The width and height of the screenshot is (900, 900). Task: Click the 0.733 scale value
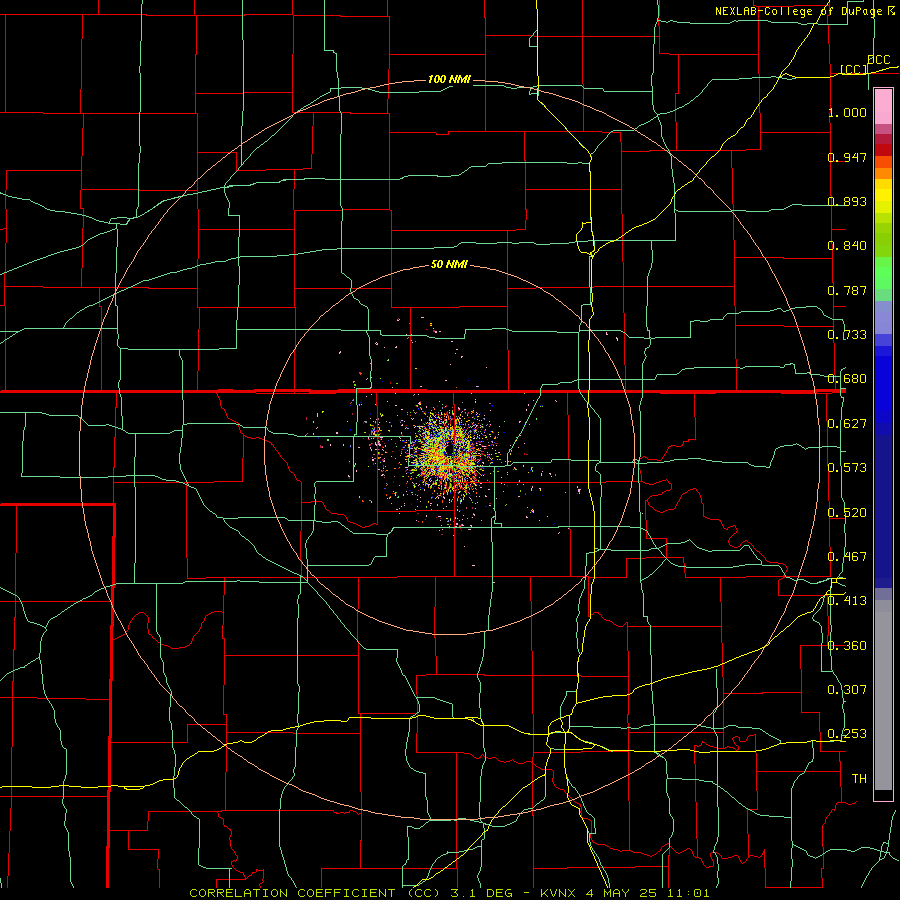(x=847, y=335)
